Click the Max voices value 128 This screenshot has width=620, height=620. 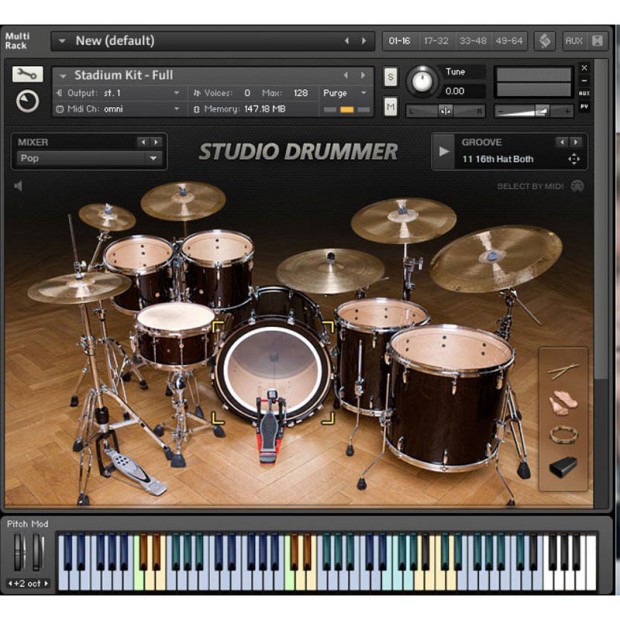(301, 93)
